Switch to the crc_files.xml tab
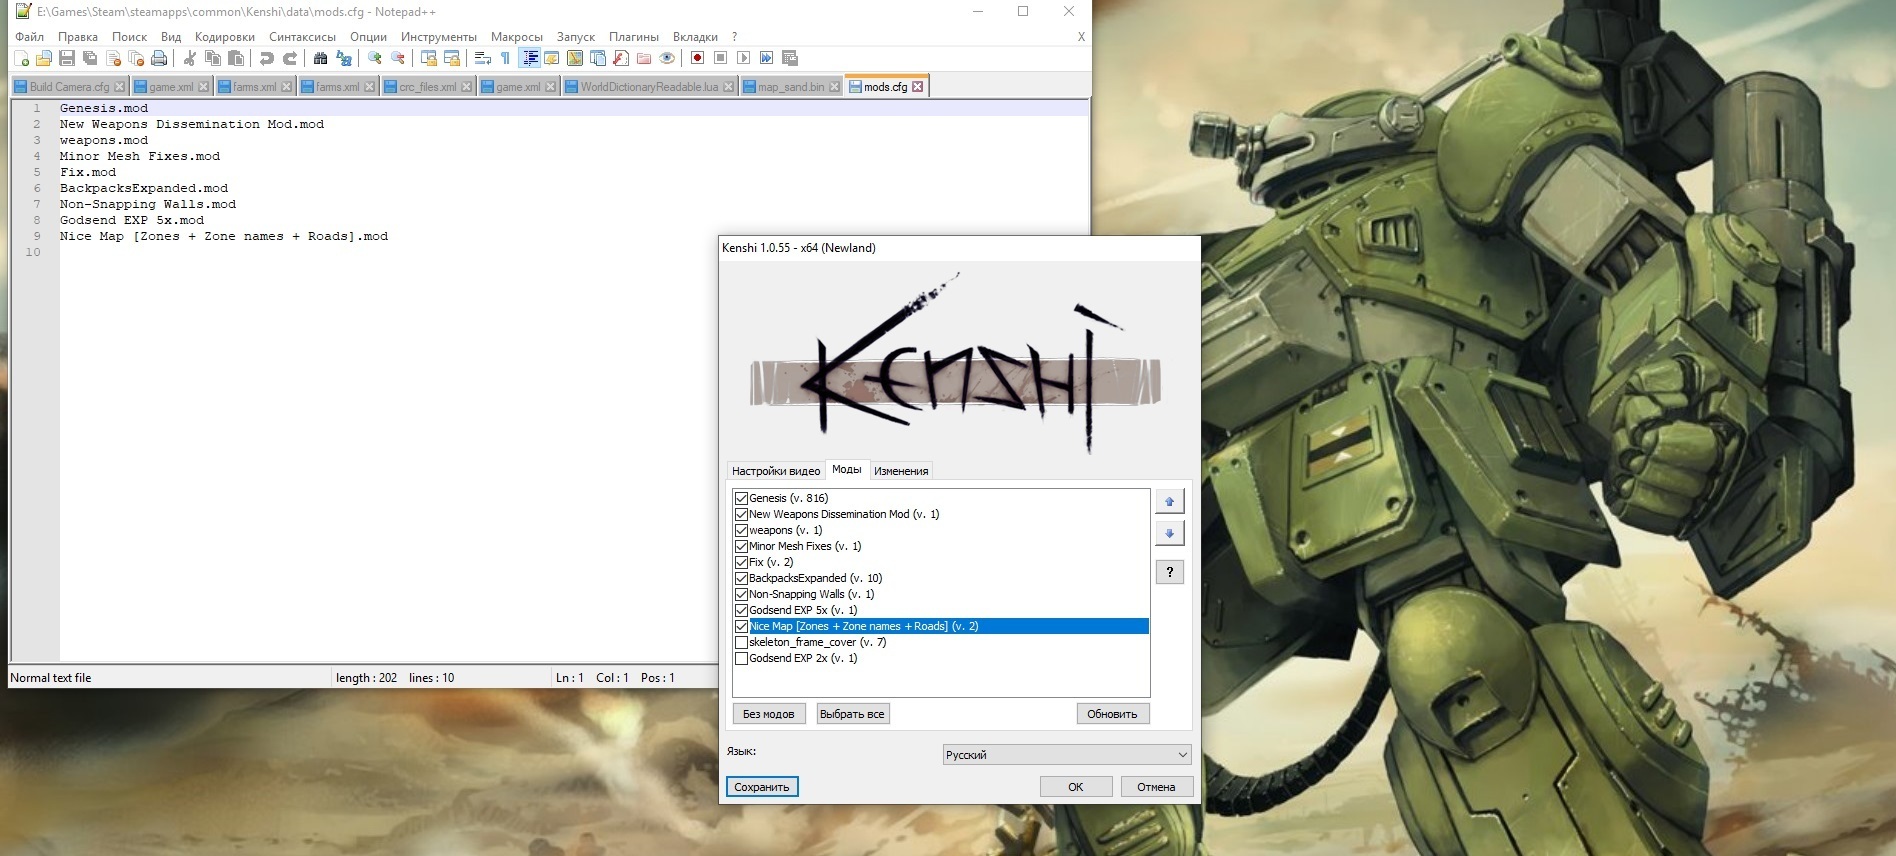 [428, 87]
